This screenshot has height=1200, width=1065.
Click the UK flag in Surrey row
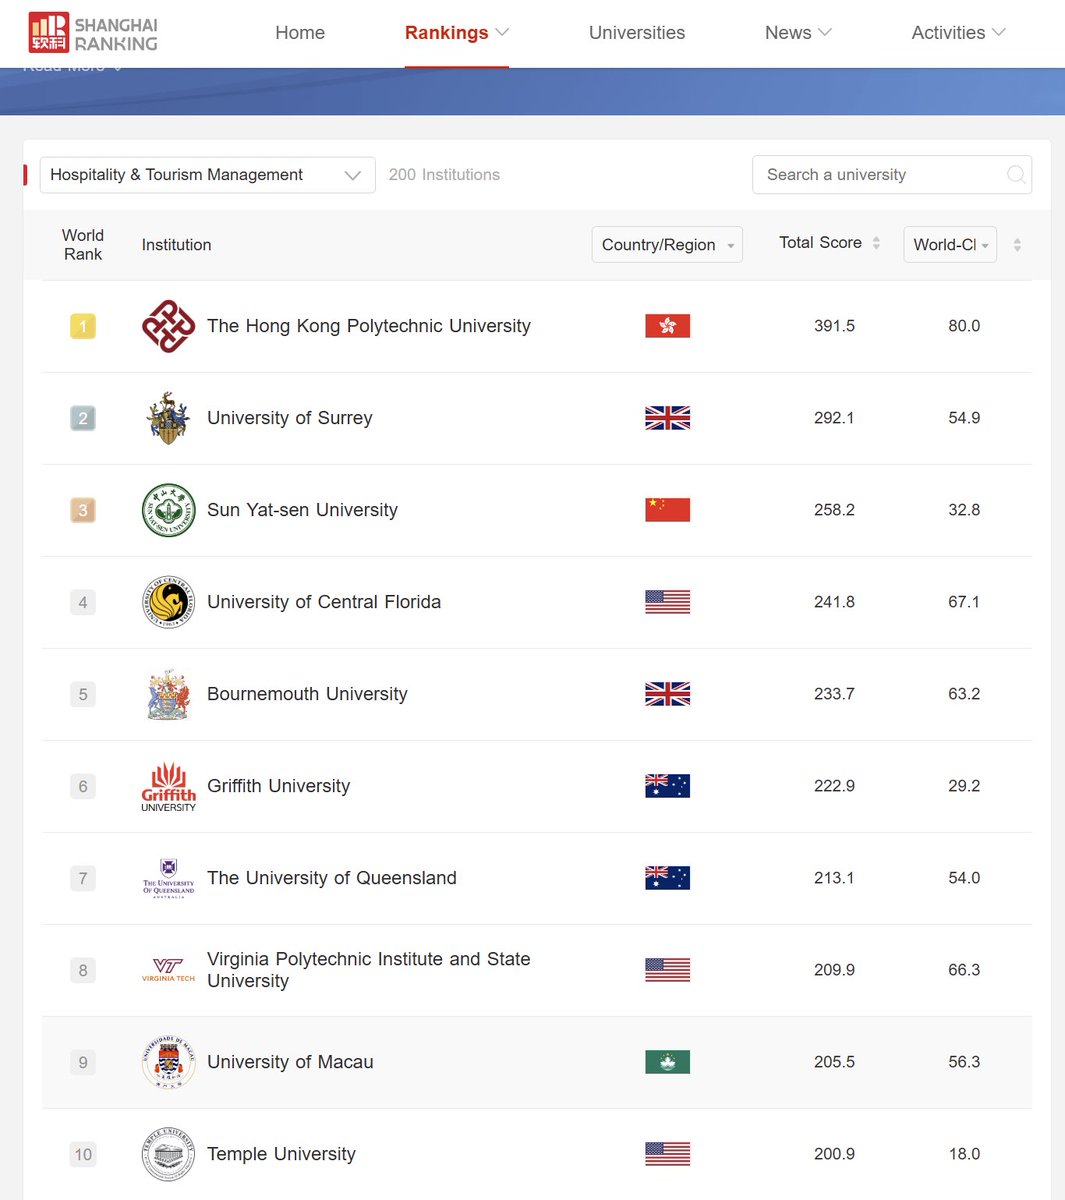pos(668,418)
